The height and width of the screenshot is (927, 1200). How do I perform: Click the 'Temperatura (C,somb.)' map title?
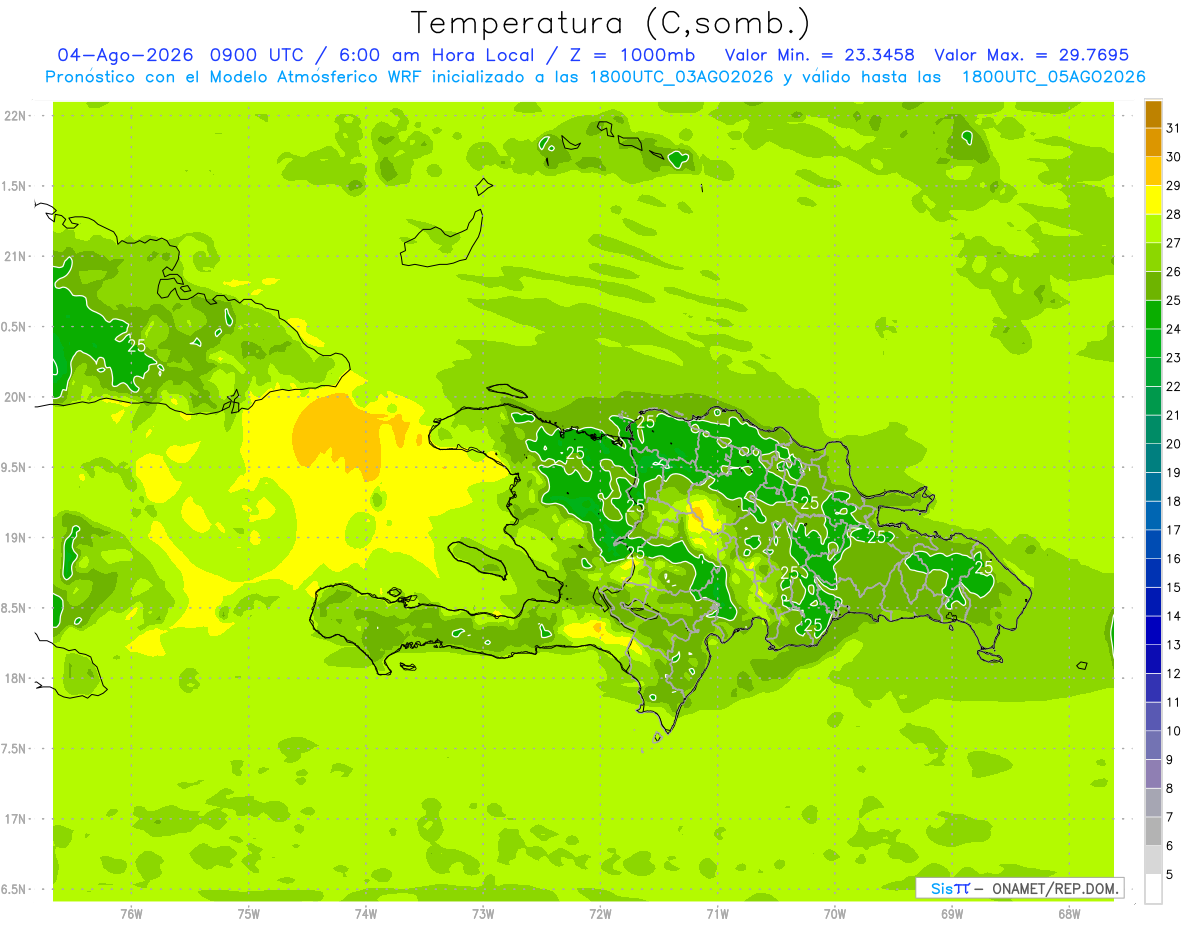point(610,22)
